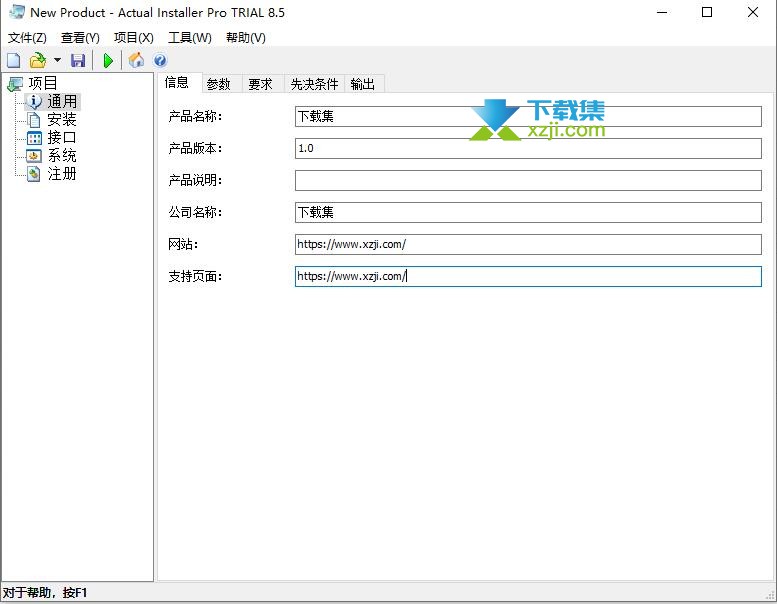Viewport: 777px width, 604px height.
Task: Click the blue Help question mark icon
Action: 160,60
